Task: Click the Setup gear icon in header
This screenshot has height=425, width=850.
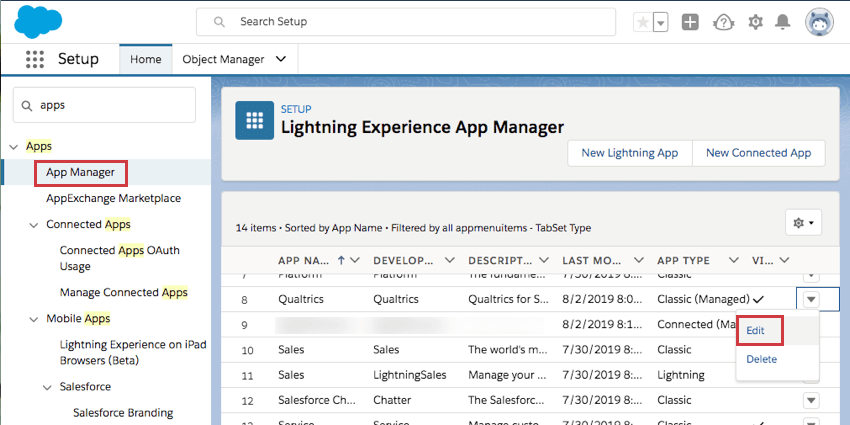Action: [x=756, y=22]
